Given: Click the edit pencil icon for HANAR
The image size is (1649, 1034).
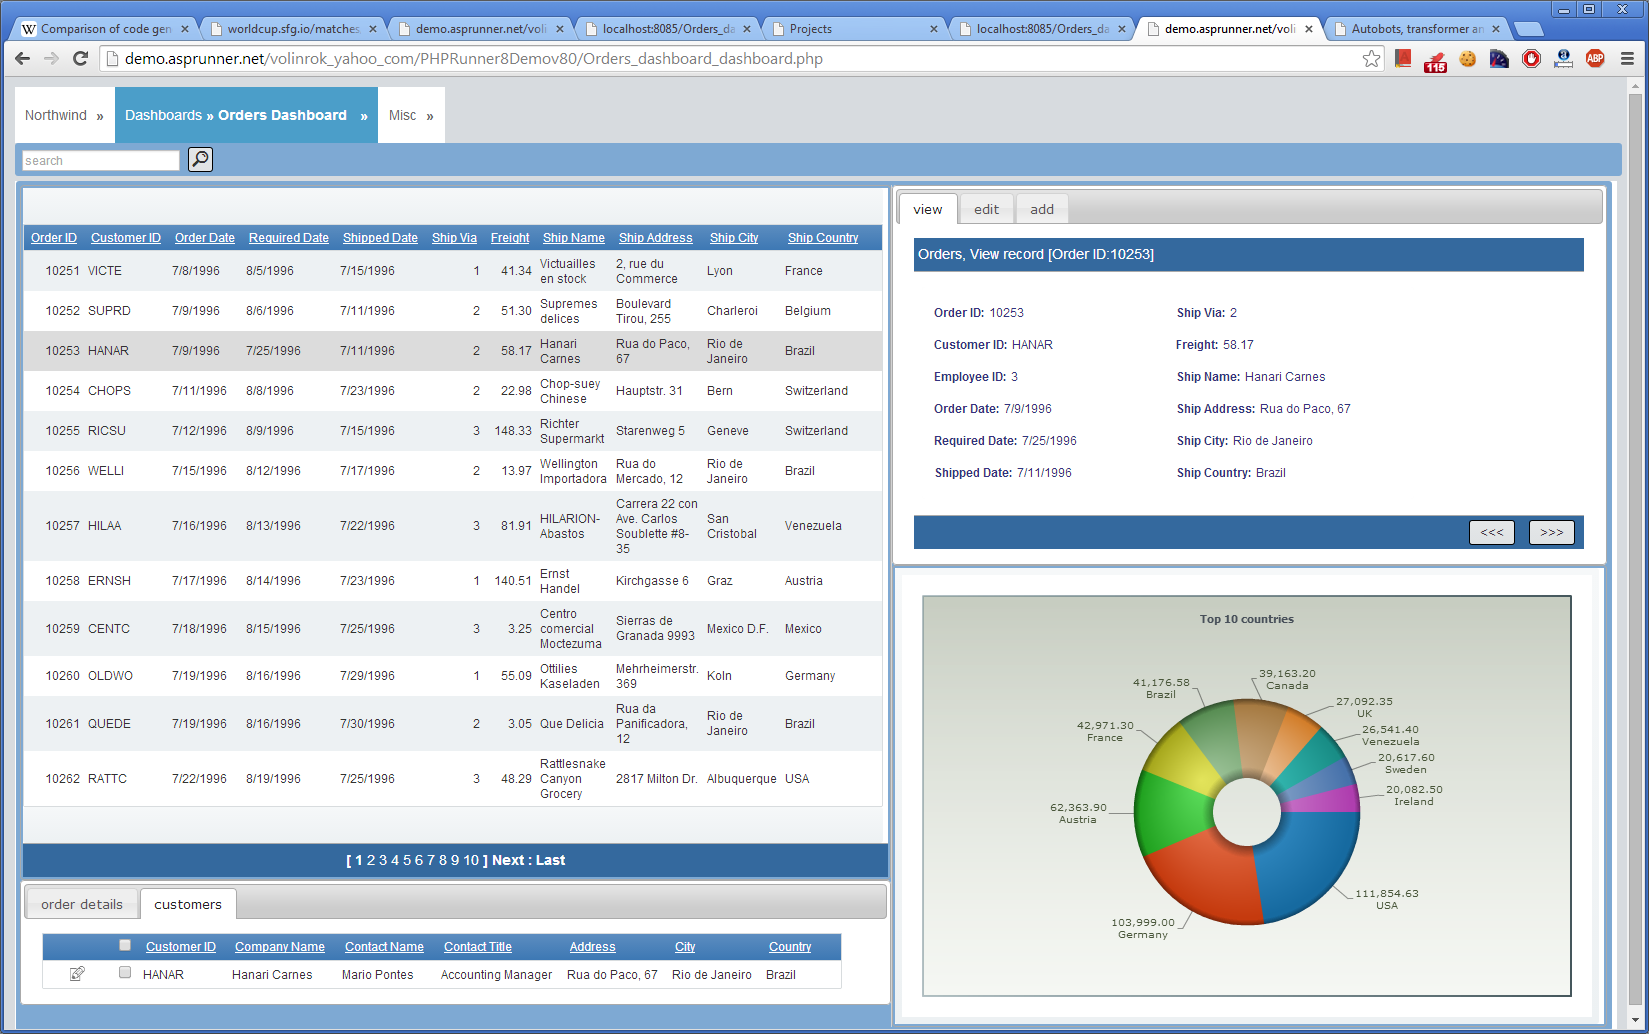Looking at the screenshot, I should tap(77, 974).
